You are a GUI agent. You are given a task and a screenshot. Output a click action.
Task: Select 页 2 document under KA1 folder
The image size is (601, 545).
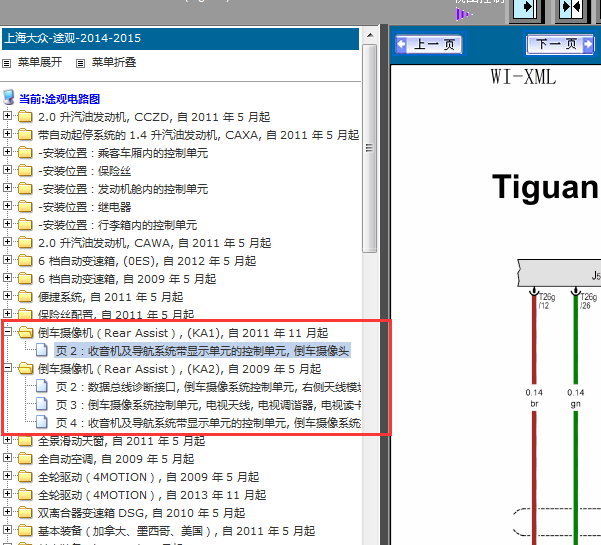tap(202, 351)
